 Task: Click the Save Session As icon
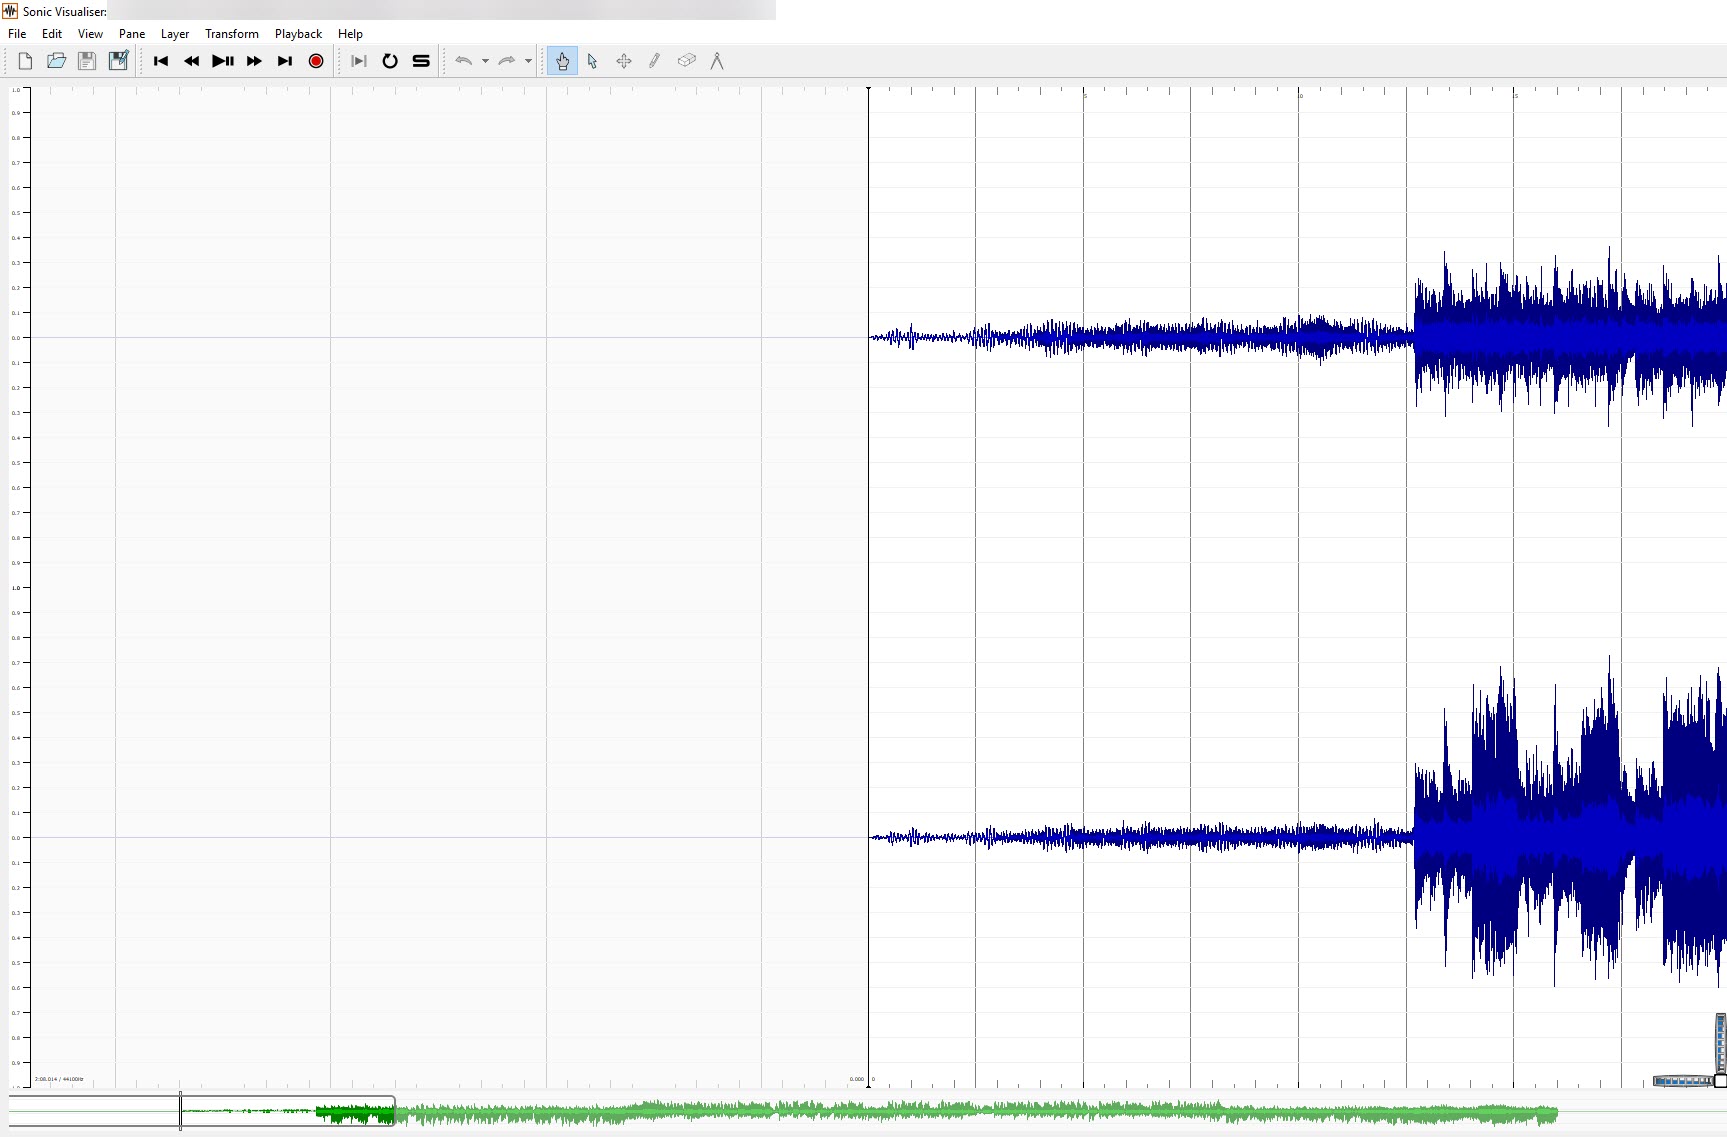(x=118, y=61)
